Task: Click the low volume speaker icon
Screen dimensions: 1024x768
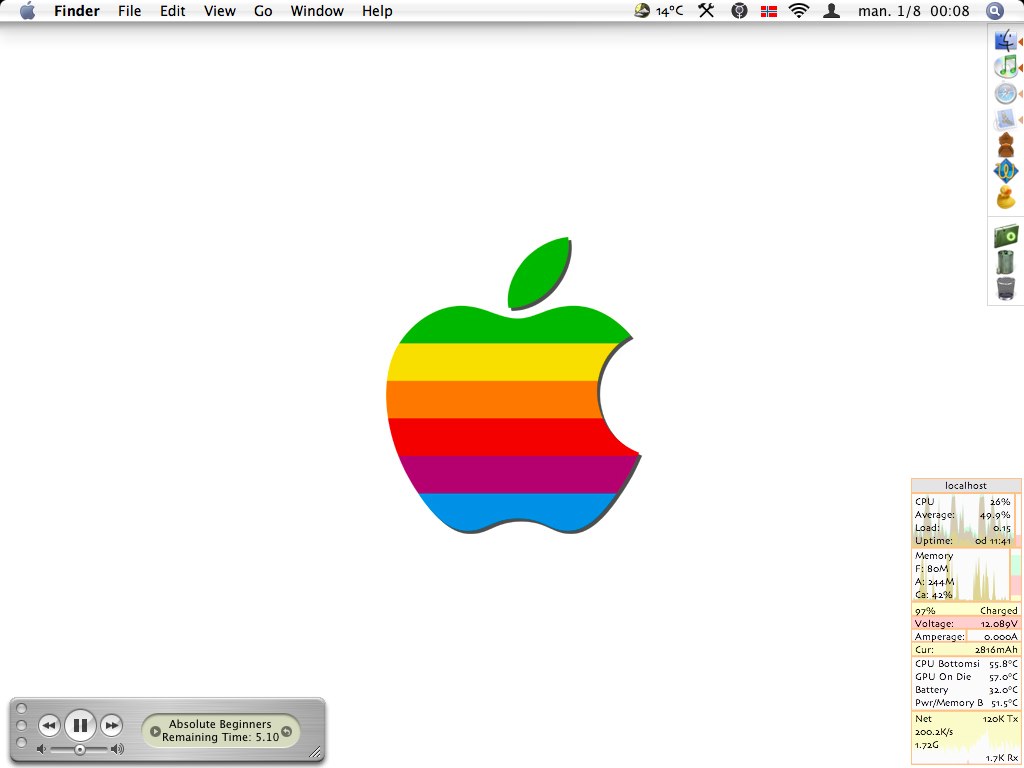Action: pos(41,749)
